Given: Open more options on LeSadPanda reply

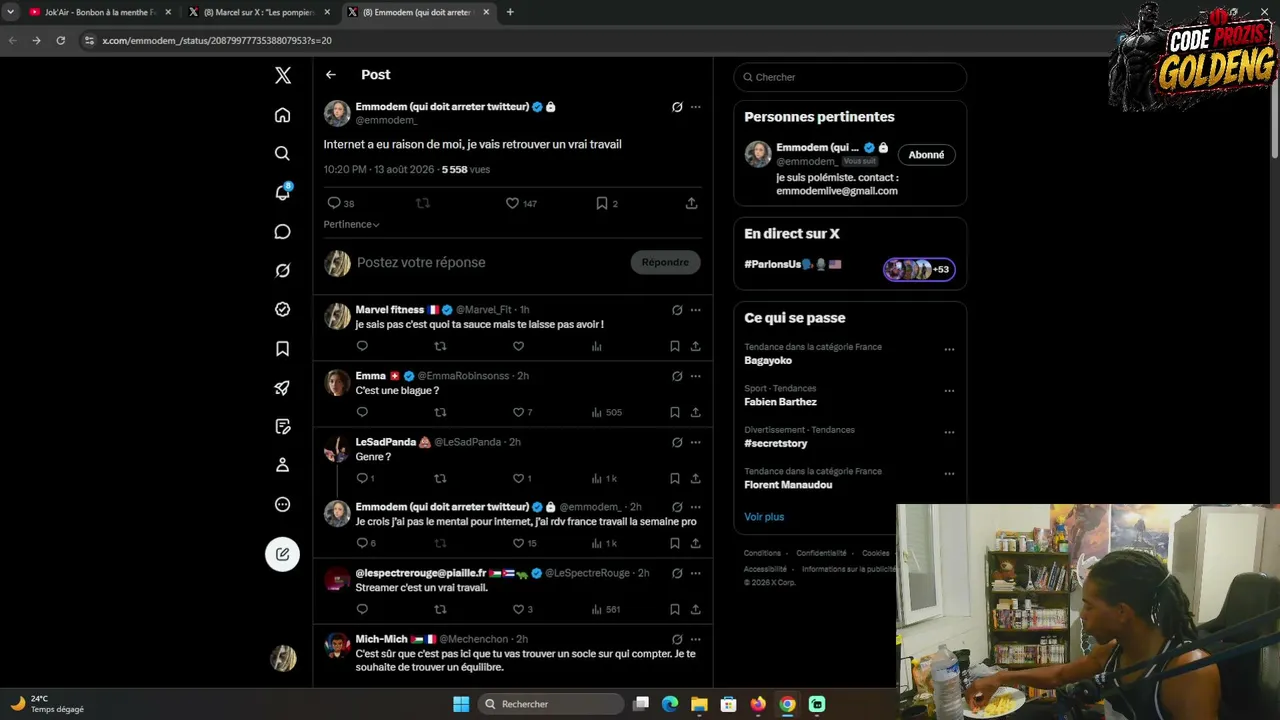Looking at the screenshot, I should (696, 442).
